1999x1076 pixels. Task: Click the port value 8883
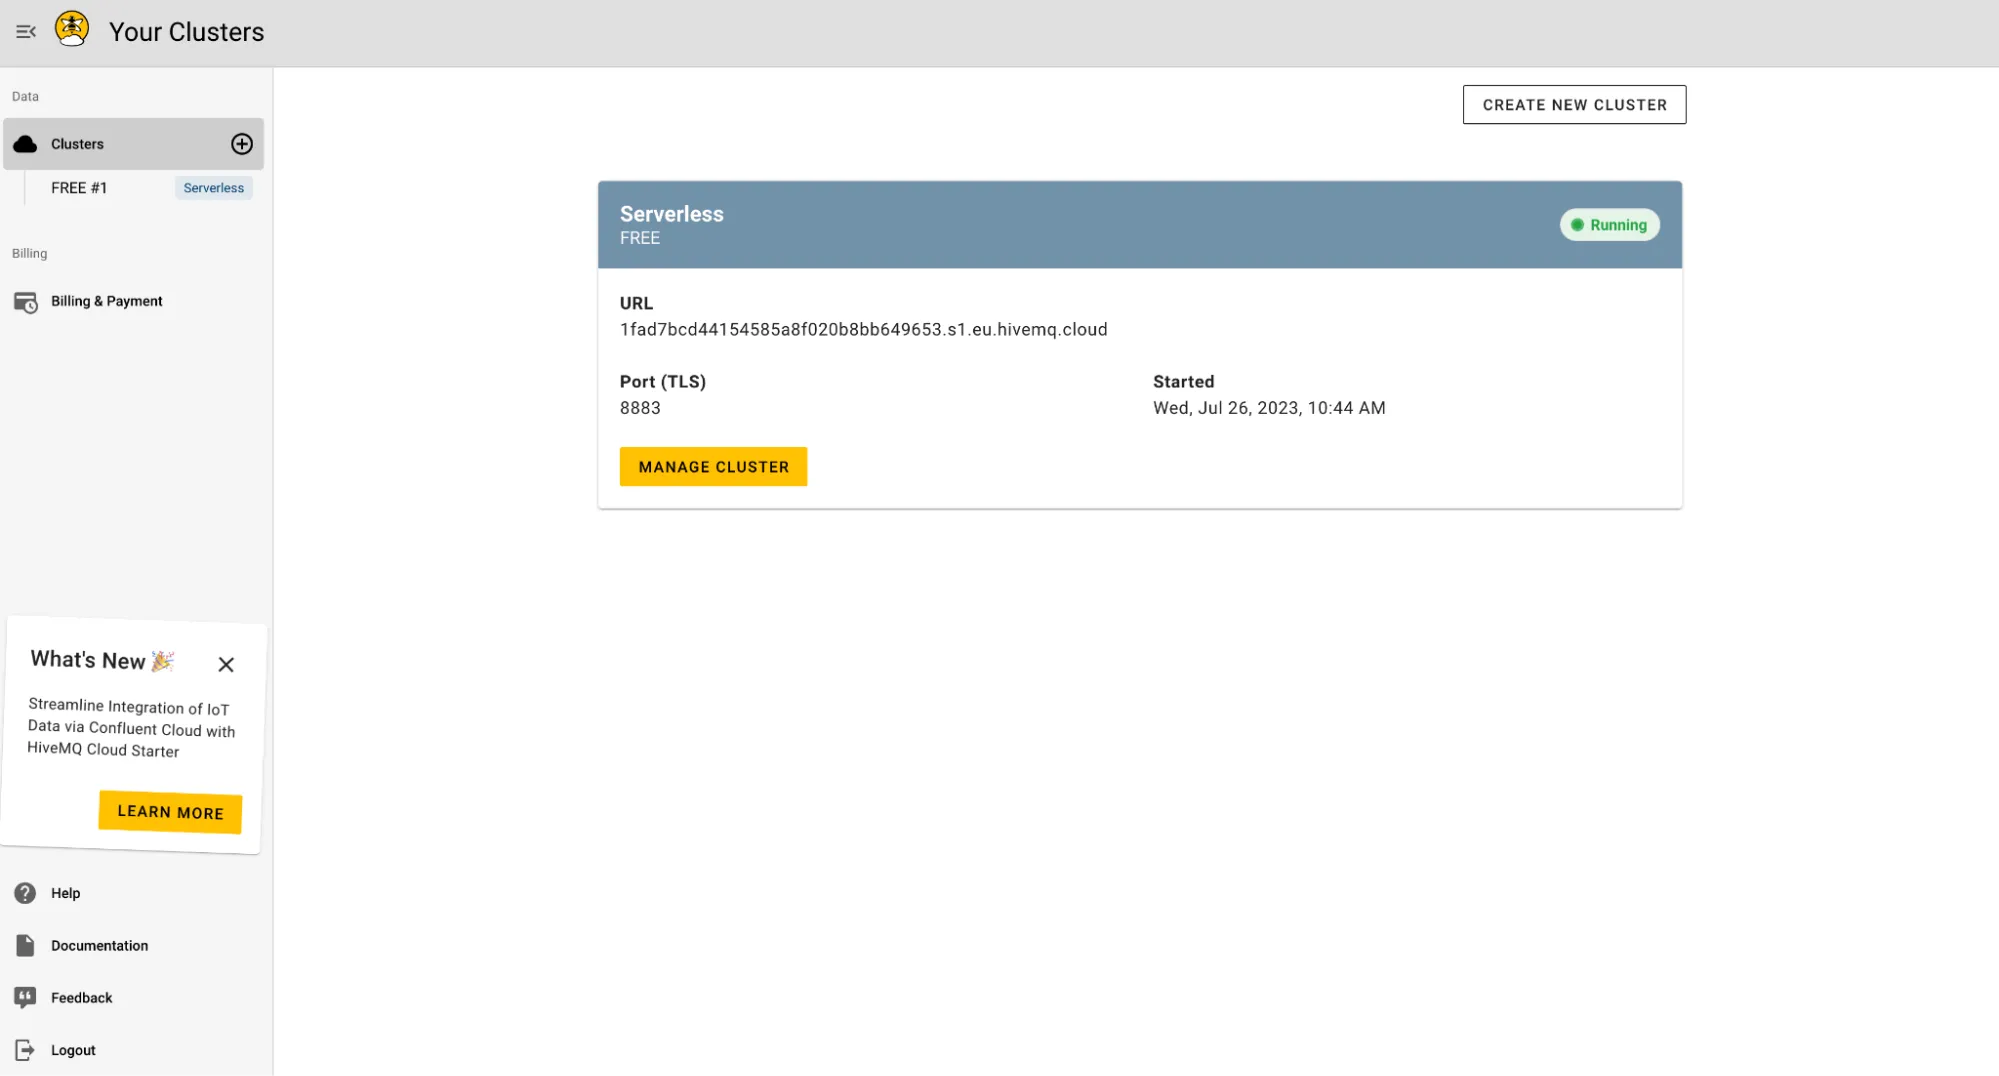(x=640, y=408)
